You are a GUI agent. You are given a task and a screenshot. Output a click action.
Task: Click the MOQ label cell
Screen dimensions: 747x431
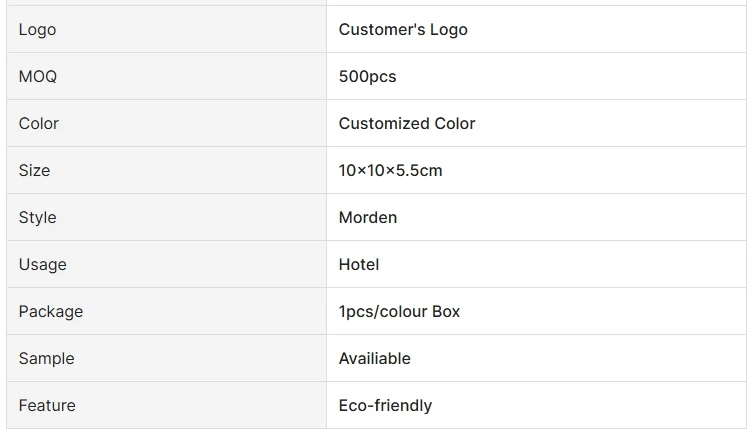click(38, 77)
